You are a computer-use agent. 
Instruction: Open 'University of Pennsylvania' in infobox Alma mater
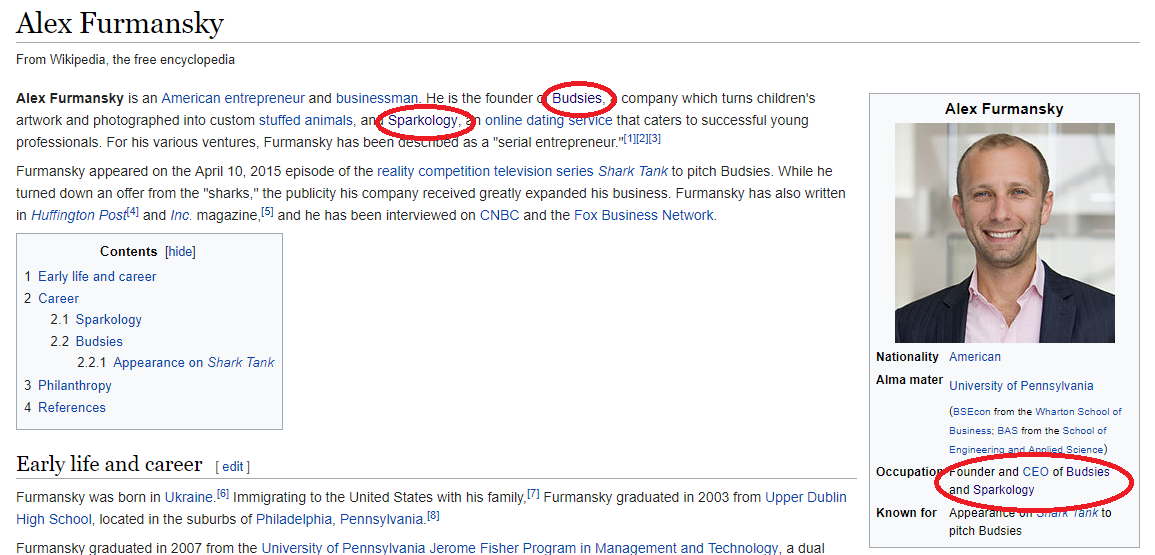click(x=1021, y=386)
